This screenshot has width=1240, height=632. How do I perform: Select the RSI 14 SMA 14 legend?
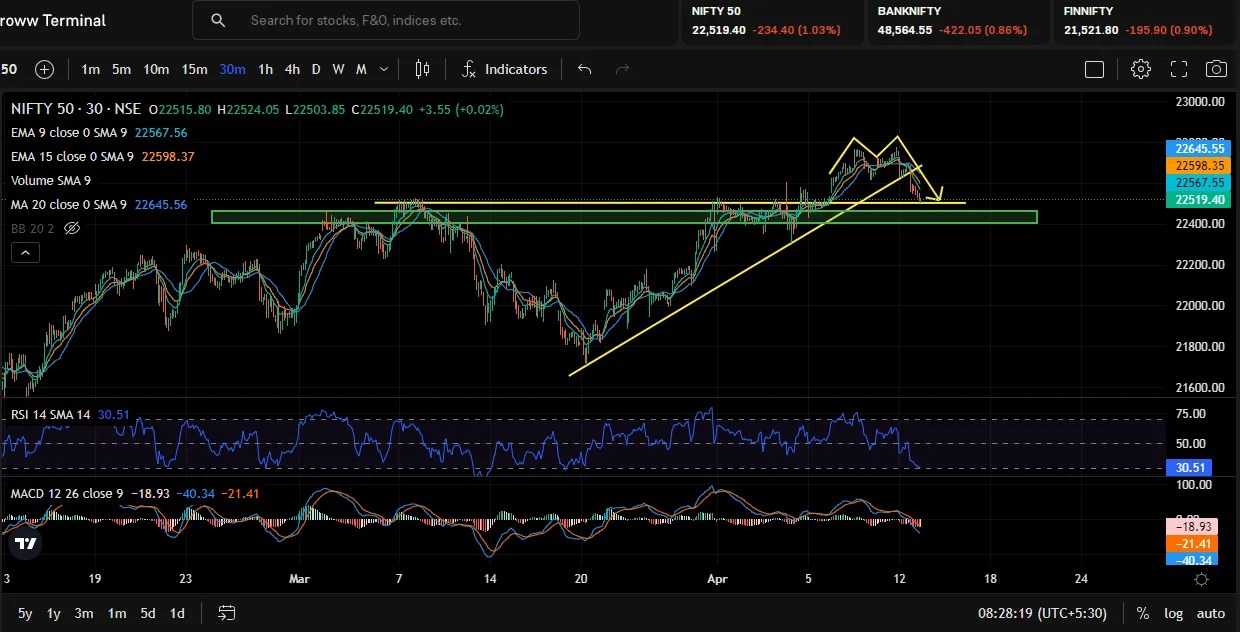pyautogui.click(x=50, y=414)
